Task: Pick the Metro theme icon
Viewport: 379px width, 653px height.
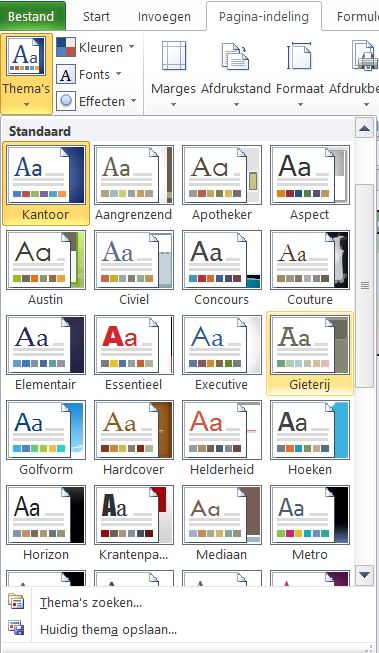Action: pyautogui.click(x=310, y=514)
